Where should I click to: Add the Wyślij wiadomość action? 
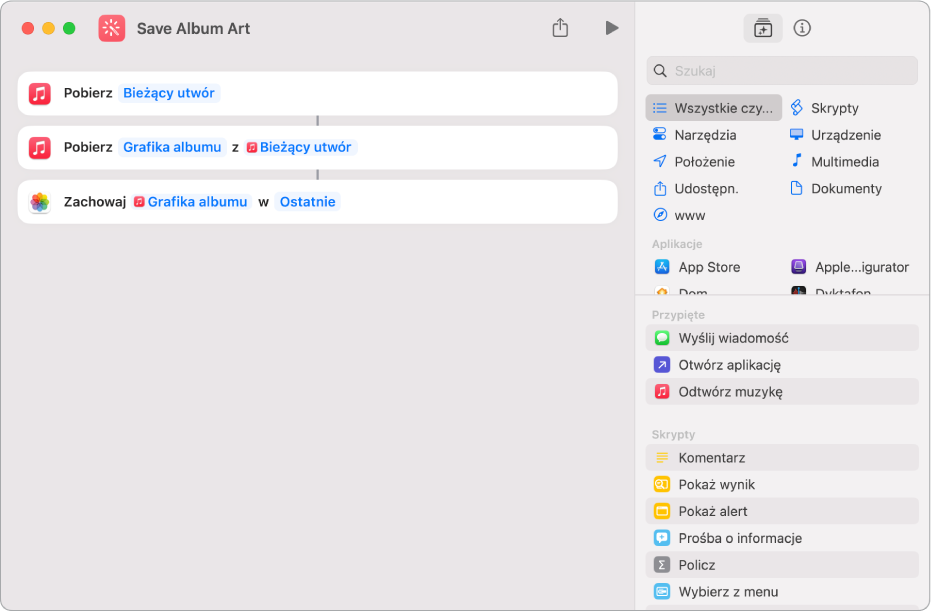pyautogui.click(x=782, y=338)
